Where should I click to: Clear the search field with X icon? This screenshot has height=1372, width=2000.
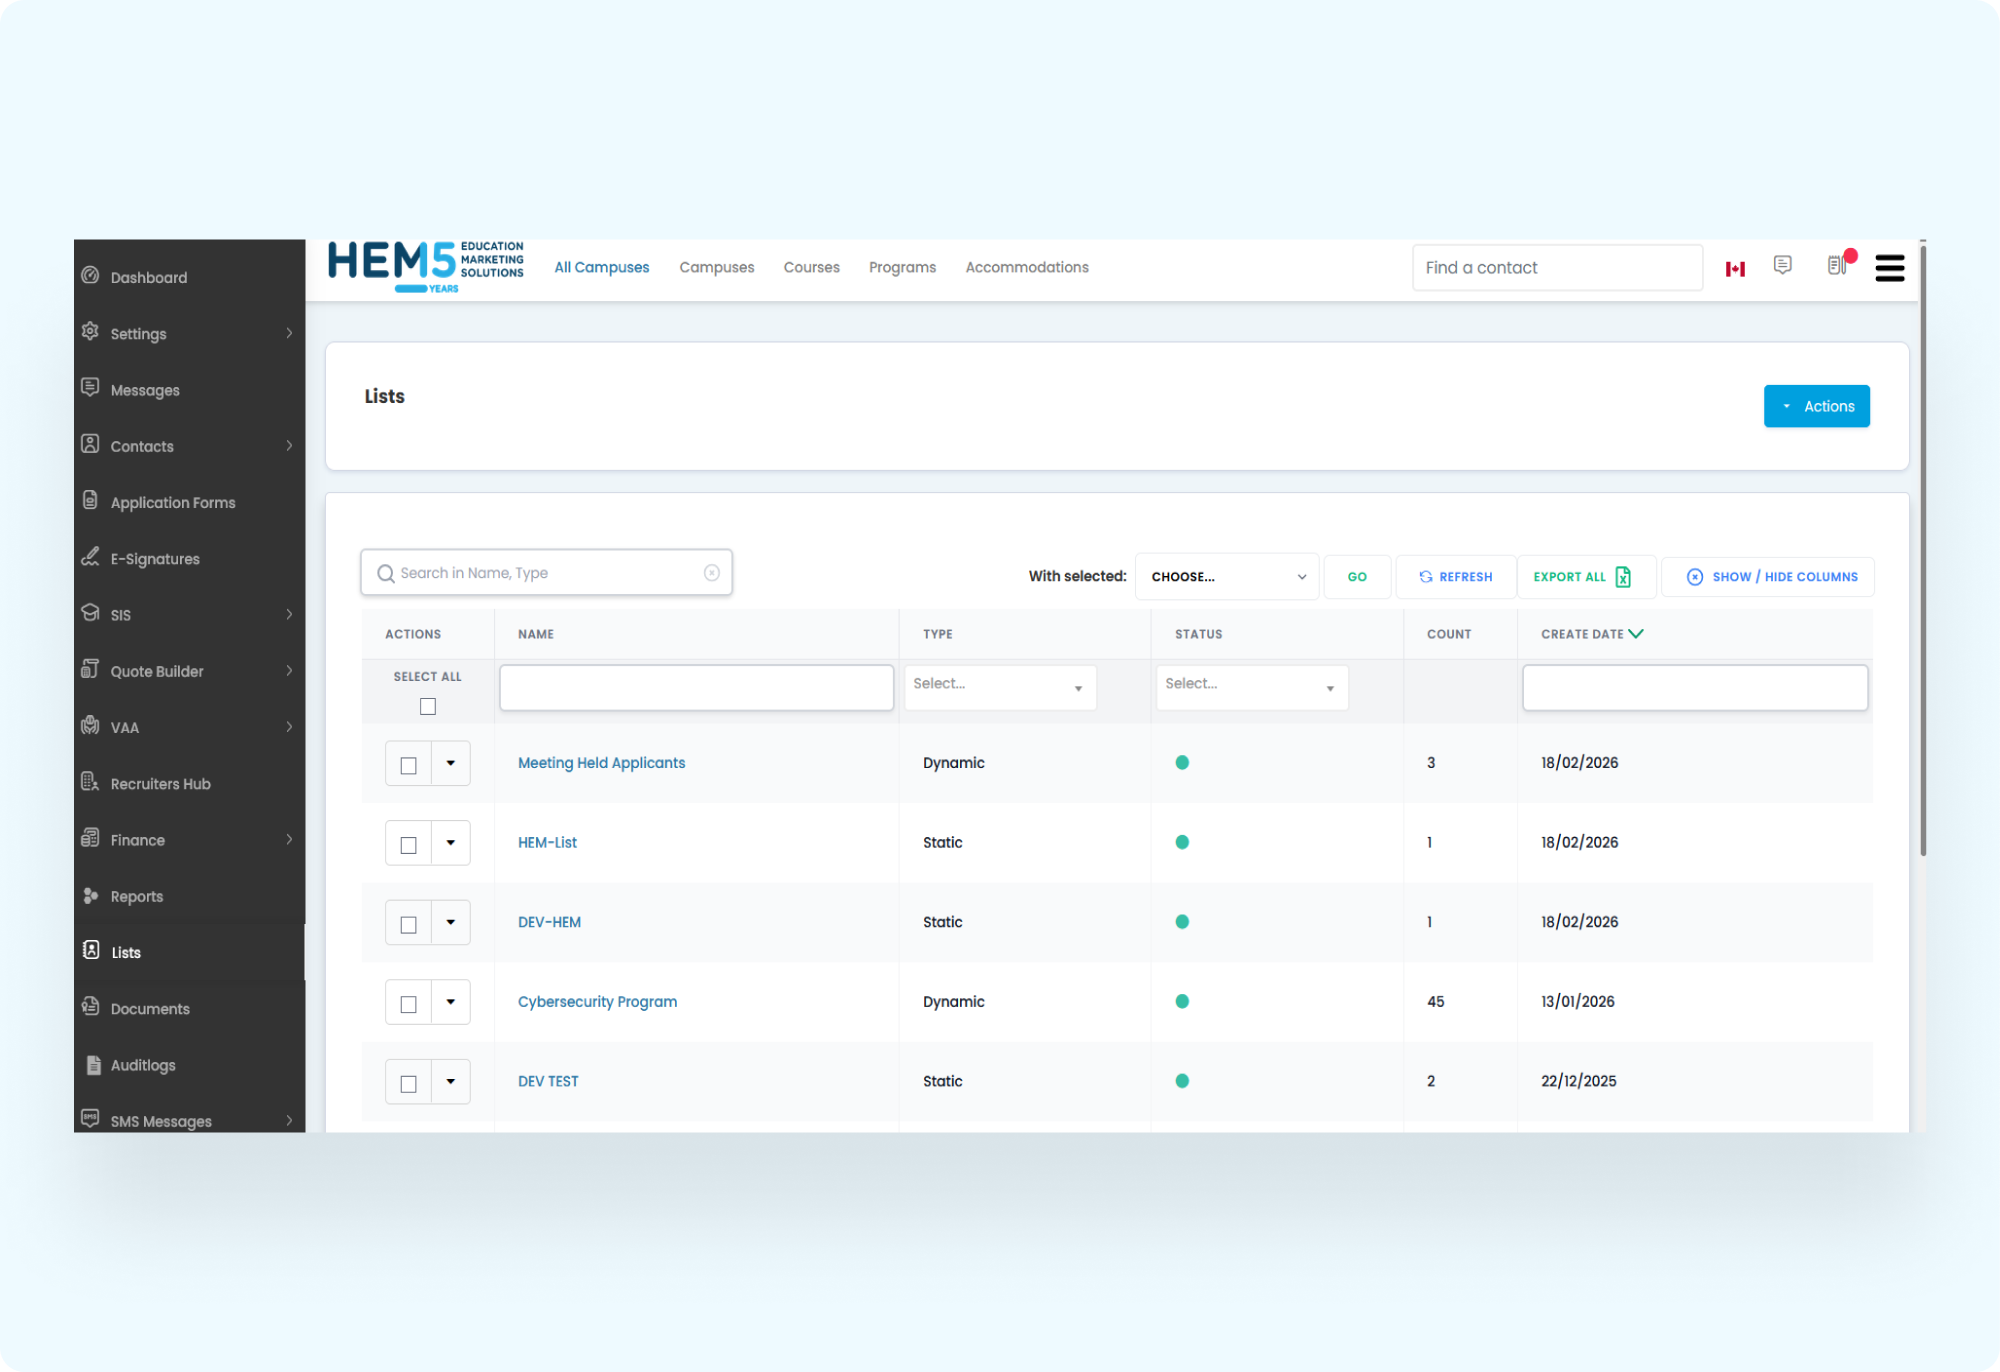point(712,573)
